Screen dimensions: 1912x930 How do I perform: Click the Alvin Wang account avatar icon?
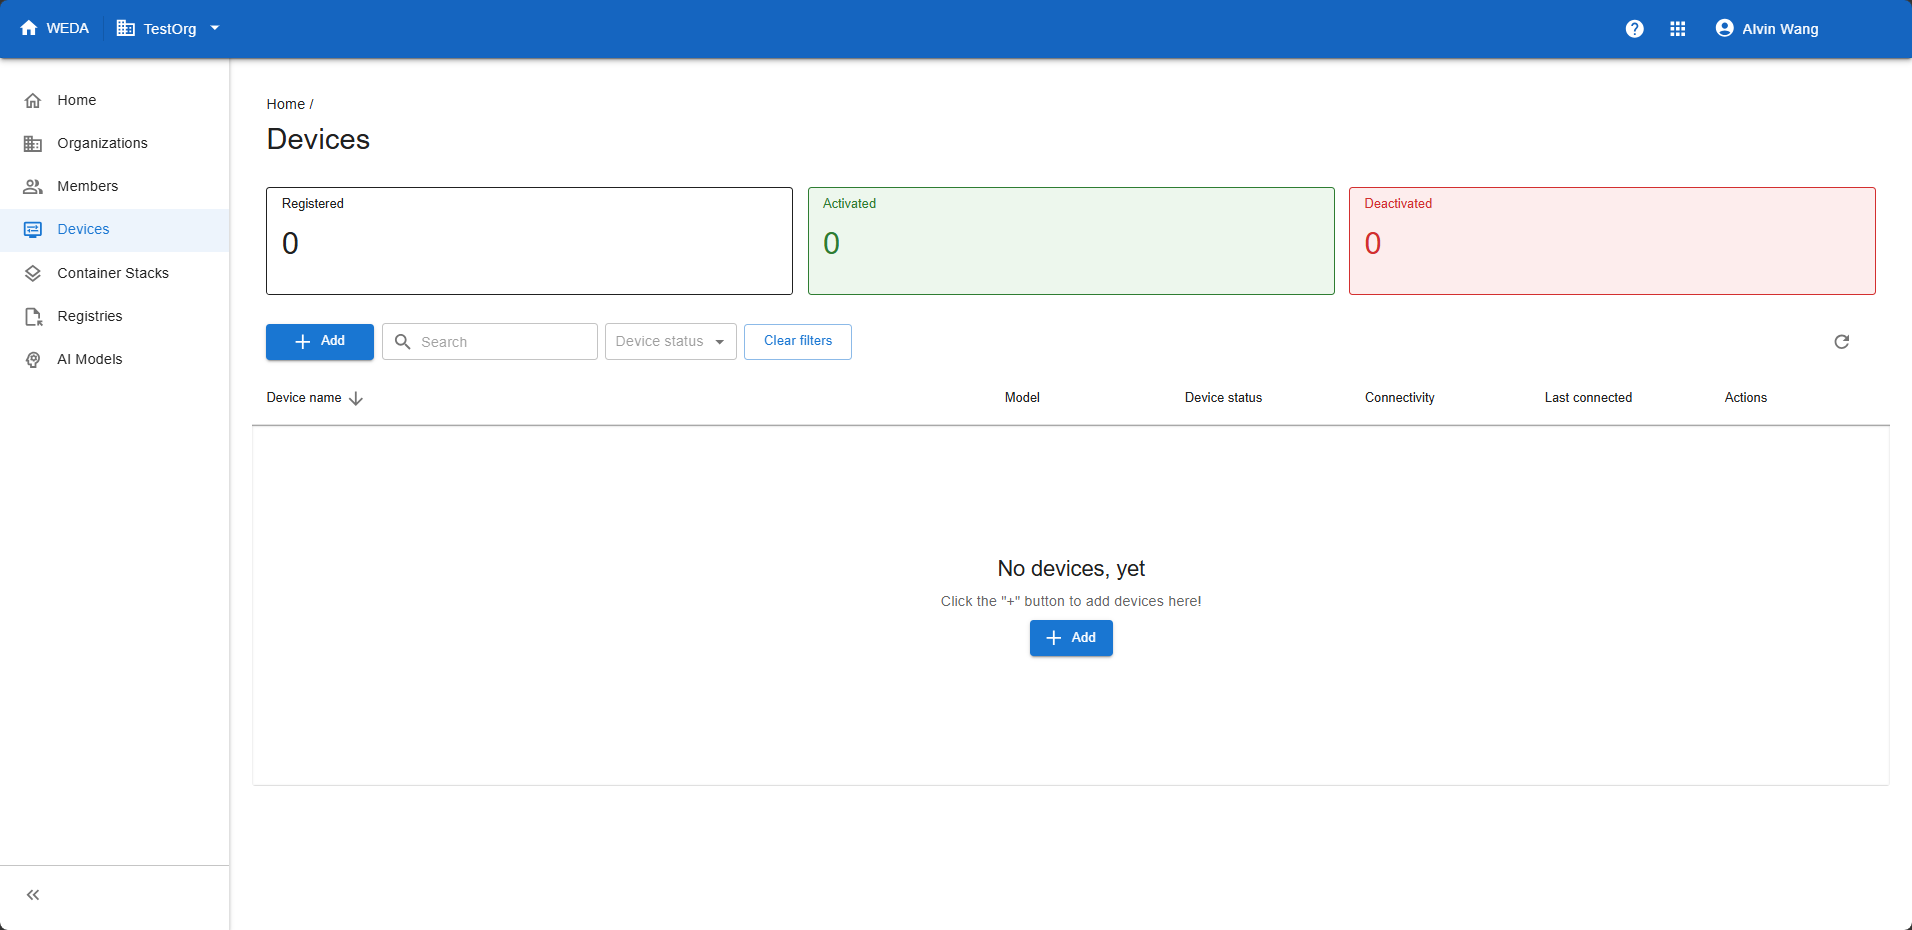pyautogui.click(x=1724, y=28)
